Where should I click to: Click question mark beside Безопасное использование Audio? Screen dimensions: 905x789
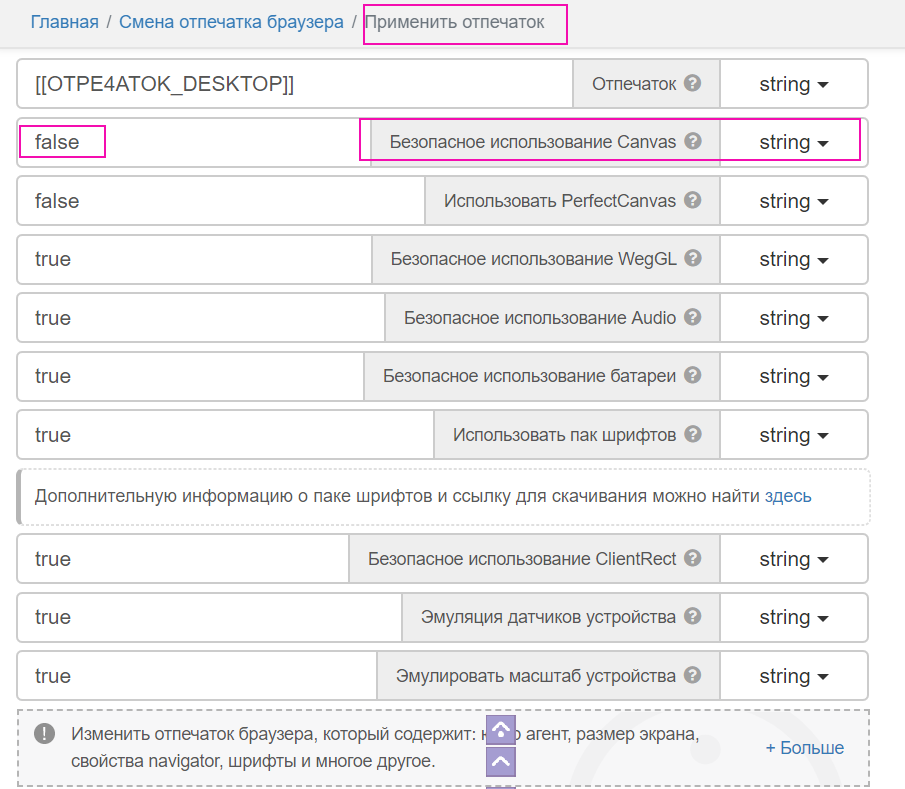[x=693, y=318]
